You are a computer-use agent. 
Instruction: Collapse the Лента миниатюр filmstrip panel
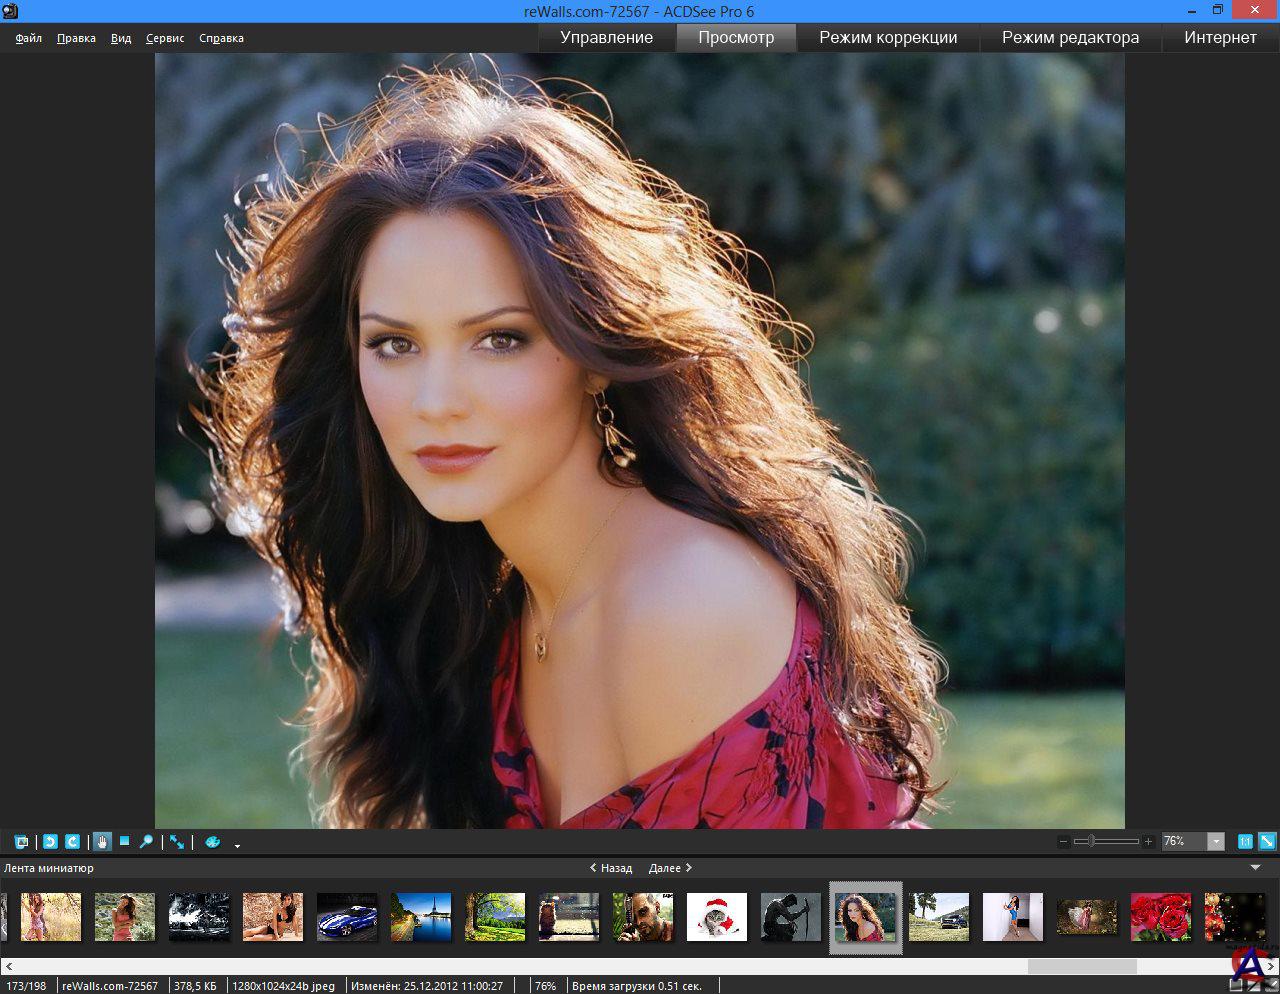1256,868
